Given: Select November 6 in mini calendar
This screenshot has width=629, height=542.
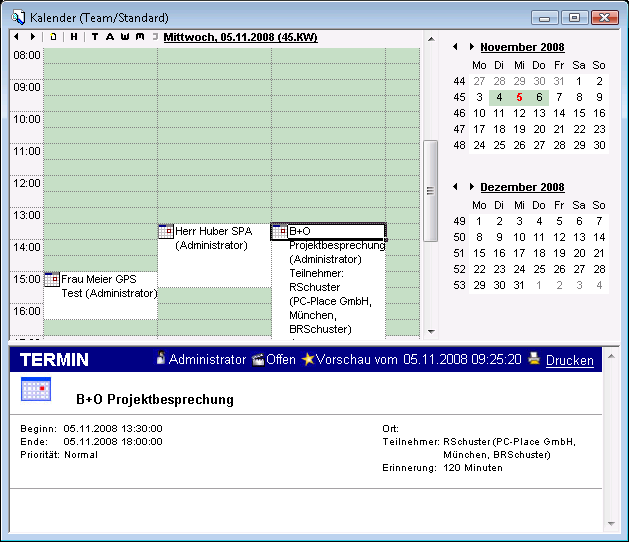Looking at the screenshot, I should [539, 97].
